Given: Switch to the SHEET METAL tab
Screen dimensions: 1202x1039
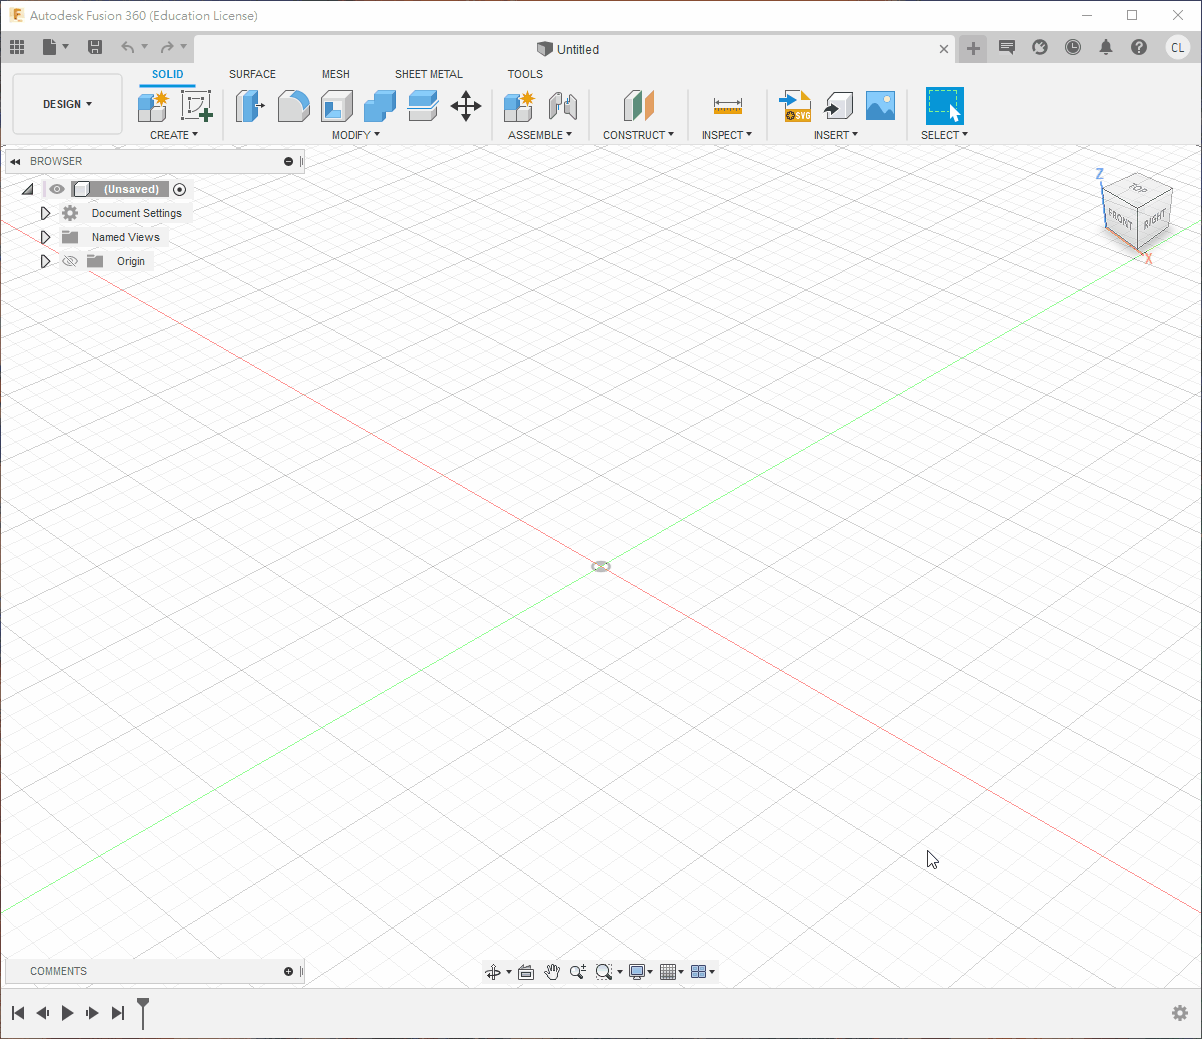Looking at the screenshot, I should click(x=428, y=74).
